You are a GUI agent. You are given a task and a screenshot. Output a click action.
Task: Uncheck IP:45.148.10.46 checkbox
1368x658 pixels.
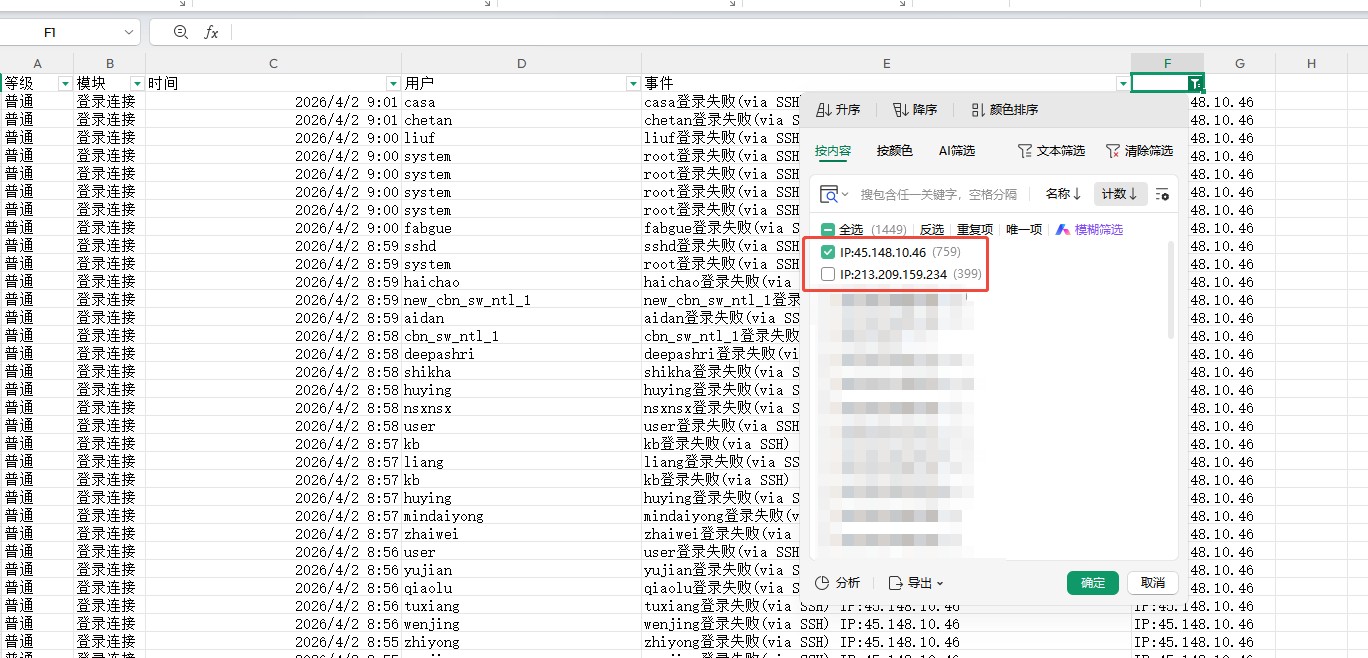tap(828, 252)
